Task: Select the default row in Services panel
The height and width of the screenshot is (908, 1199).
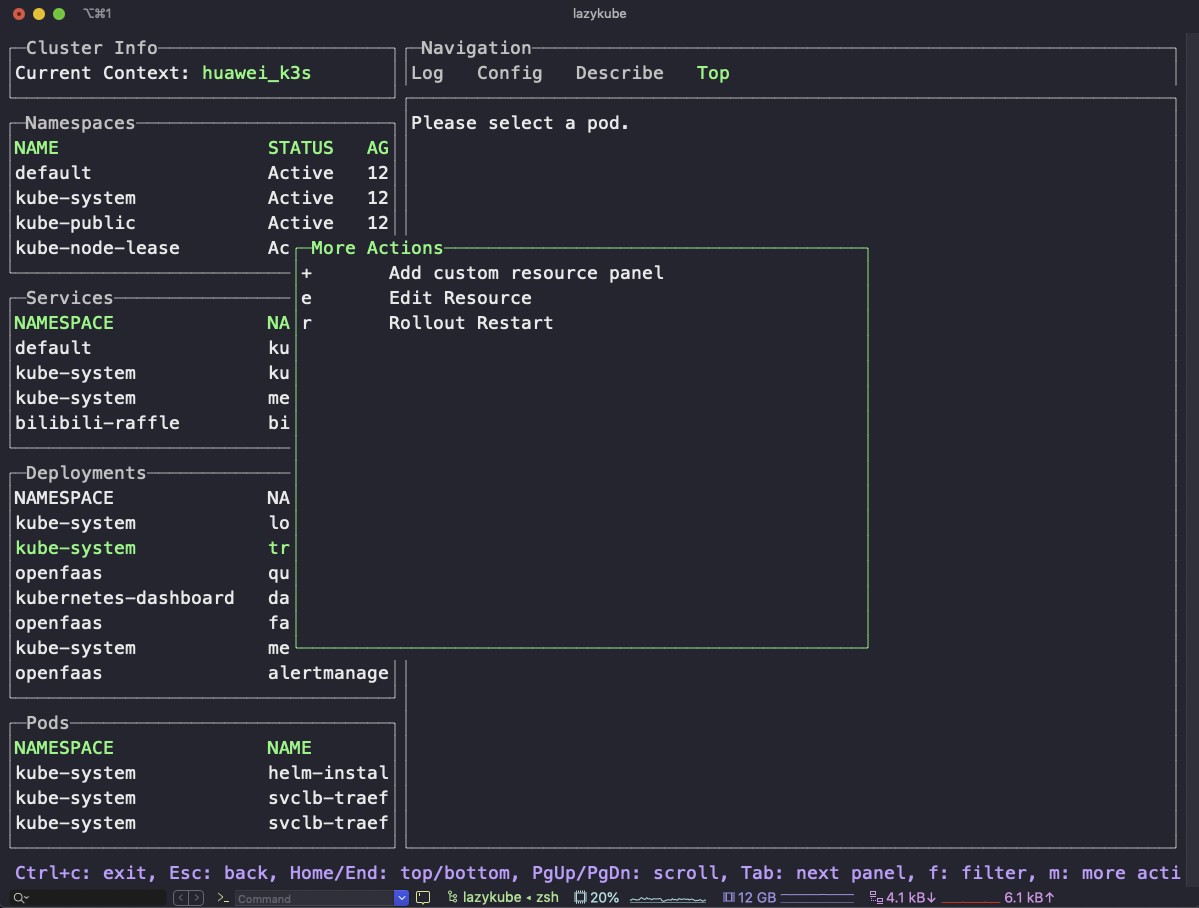Action: point(152,348)
